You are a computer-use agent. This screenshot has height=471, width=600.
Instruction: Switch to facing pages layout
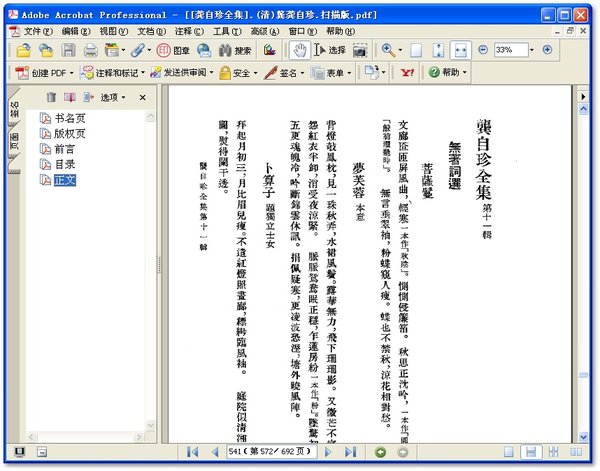[x=576, y=452]
